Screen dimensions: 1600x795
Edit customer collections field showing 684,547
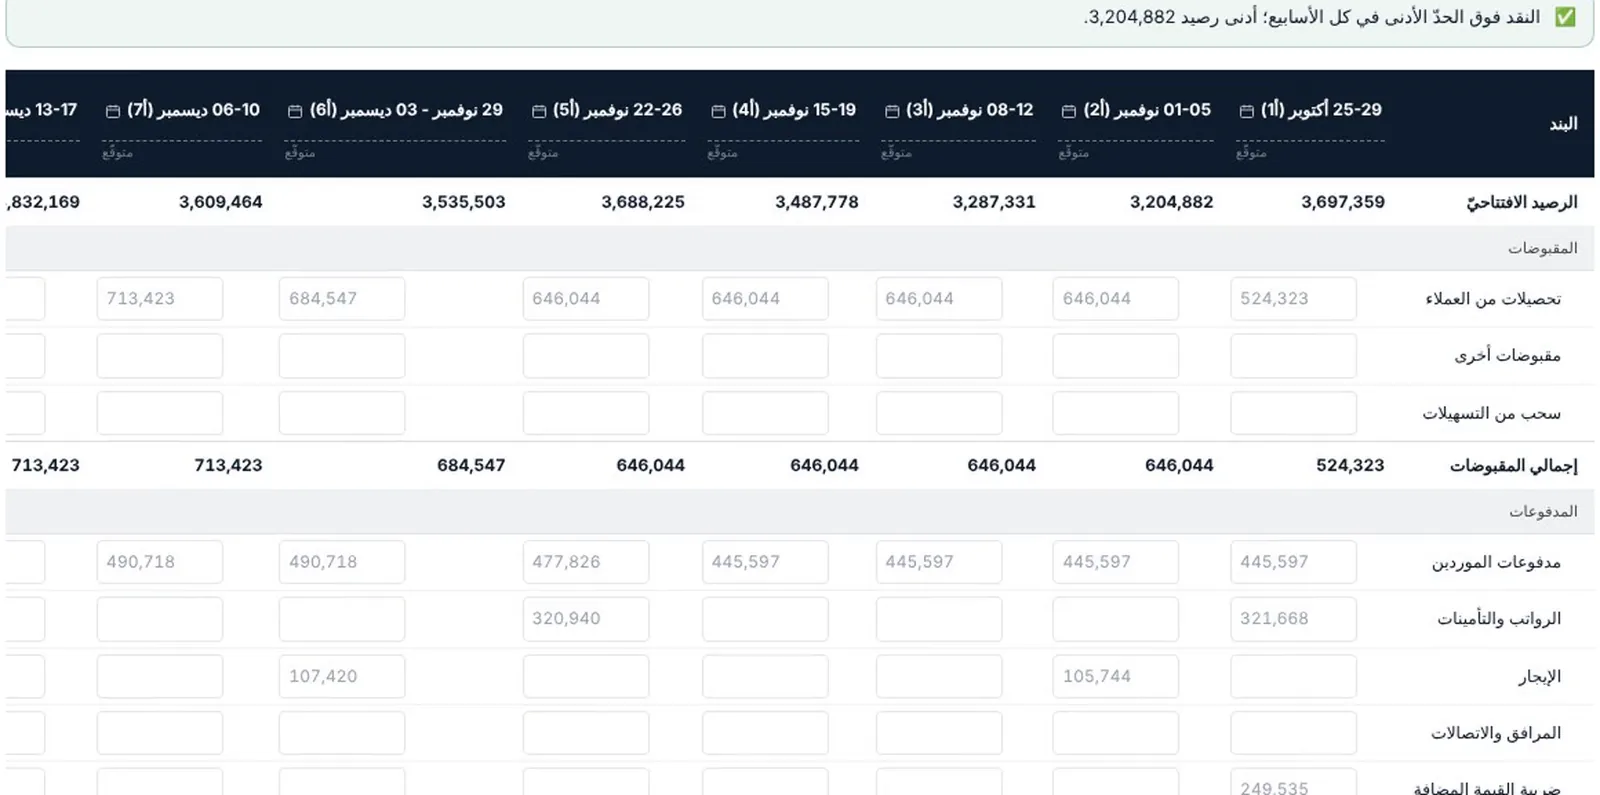[342, 299]
